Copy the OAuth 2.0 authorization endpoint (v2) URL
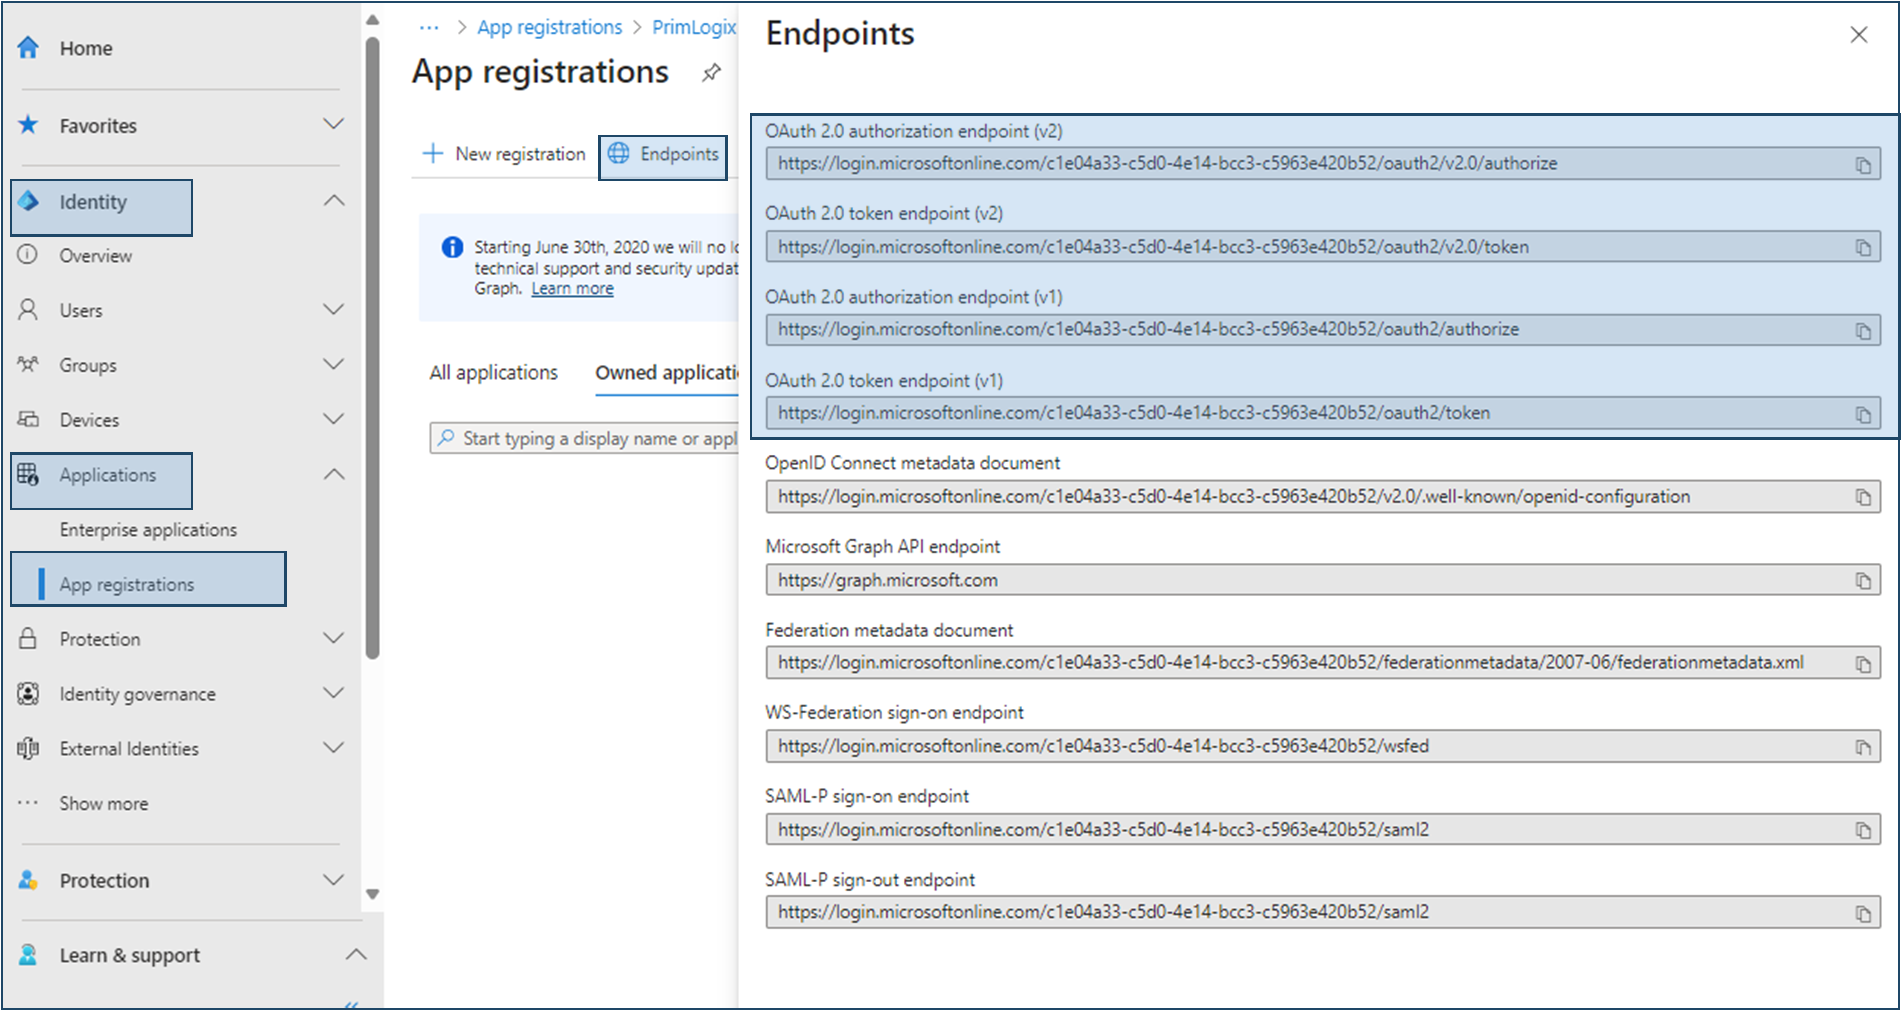 (x=1863, y=165)
